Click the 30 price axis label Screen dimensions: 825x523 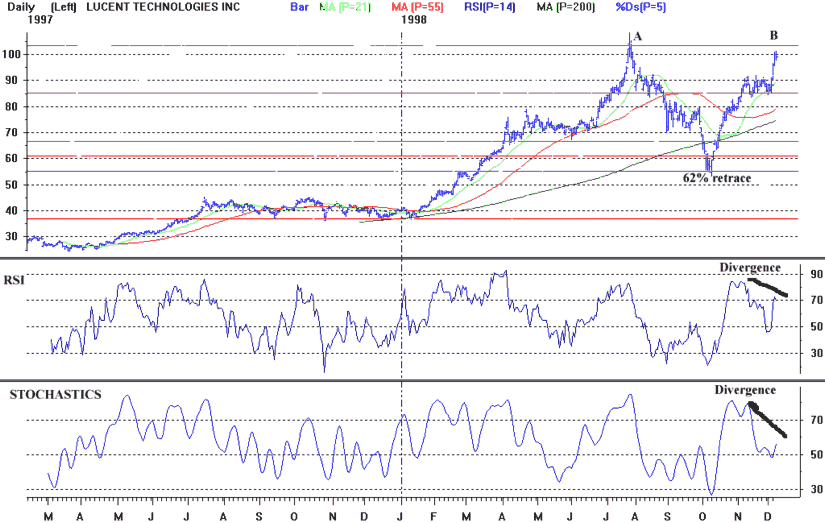point(11,237)
